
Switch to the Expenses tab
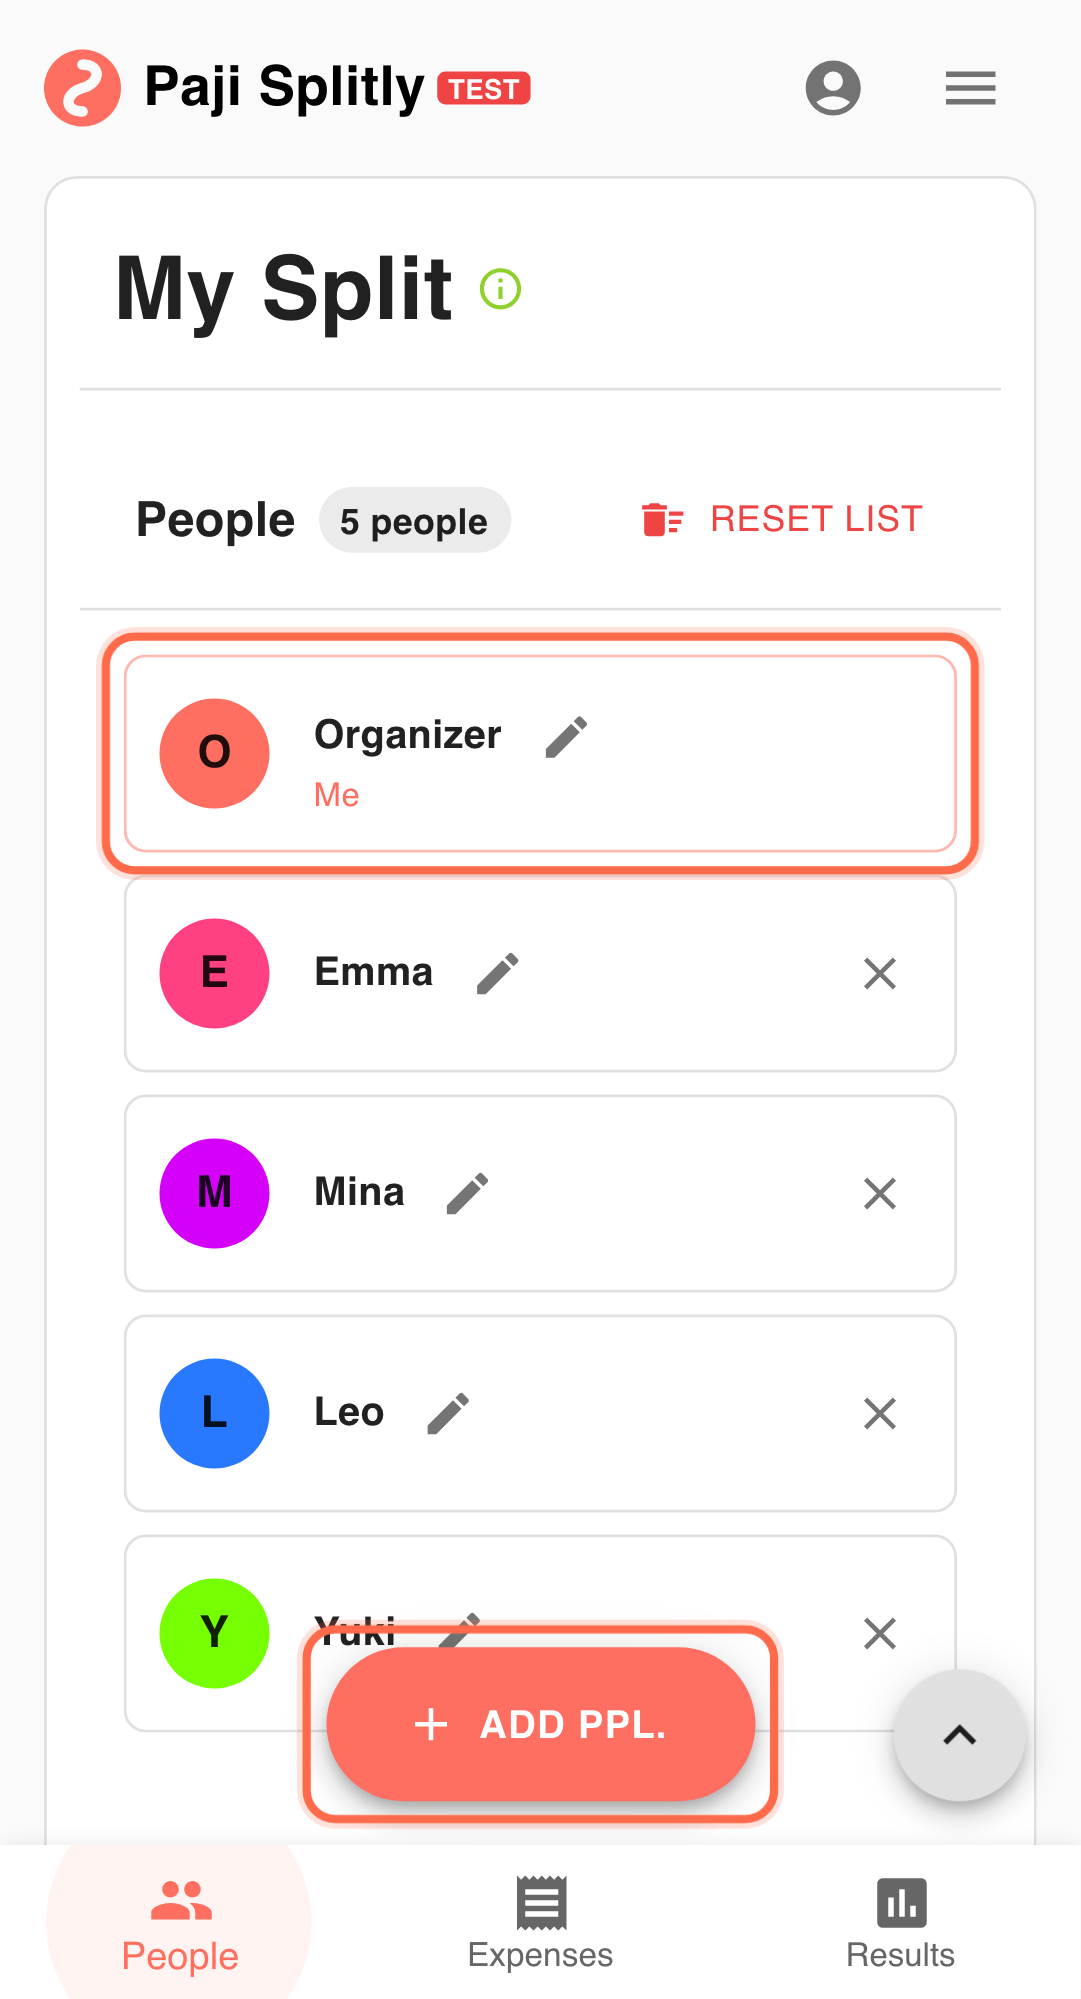click(539, 1920)
